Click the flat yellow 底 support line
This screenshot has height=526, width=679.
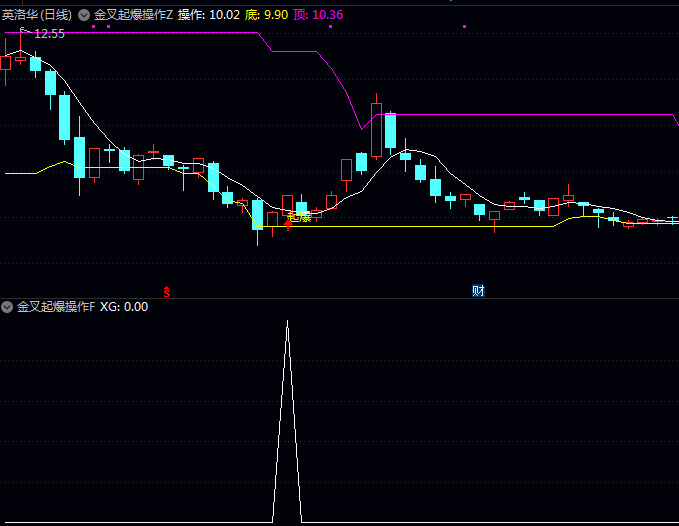[x=420, y=227]
